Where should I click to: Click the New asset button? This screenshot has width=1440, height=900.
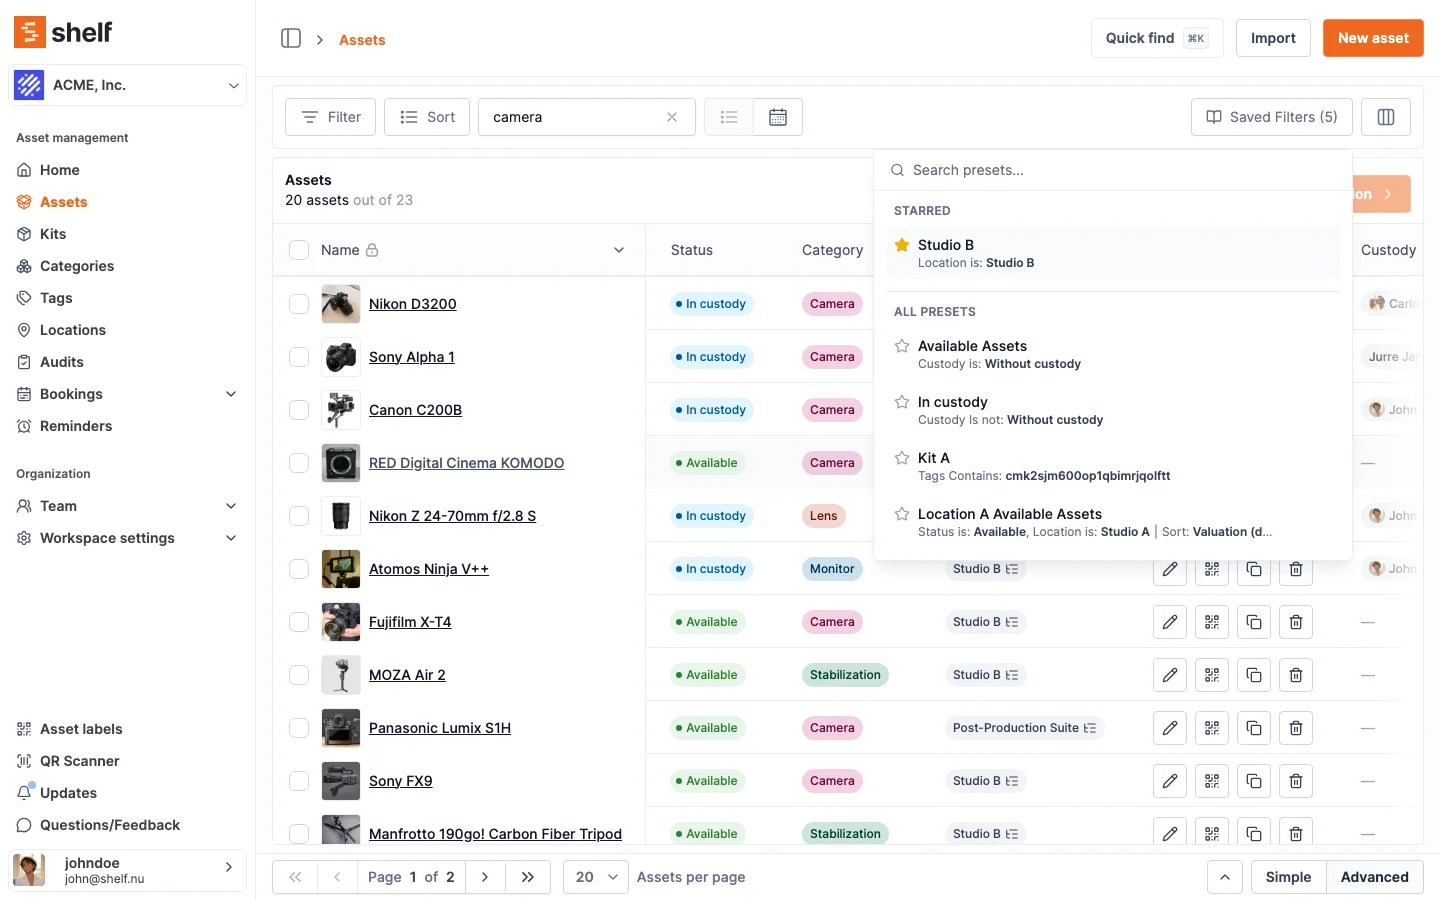coord(1372,38)
